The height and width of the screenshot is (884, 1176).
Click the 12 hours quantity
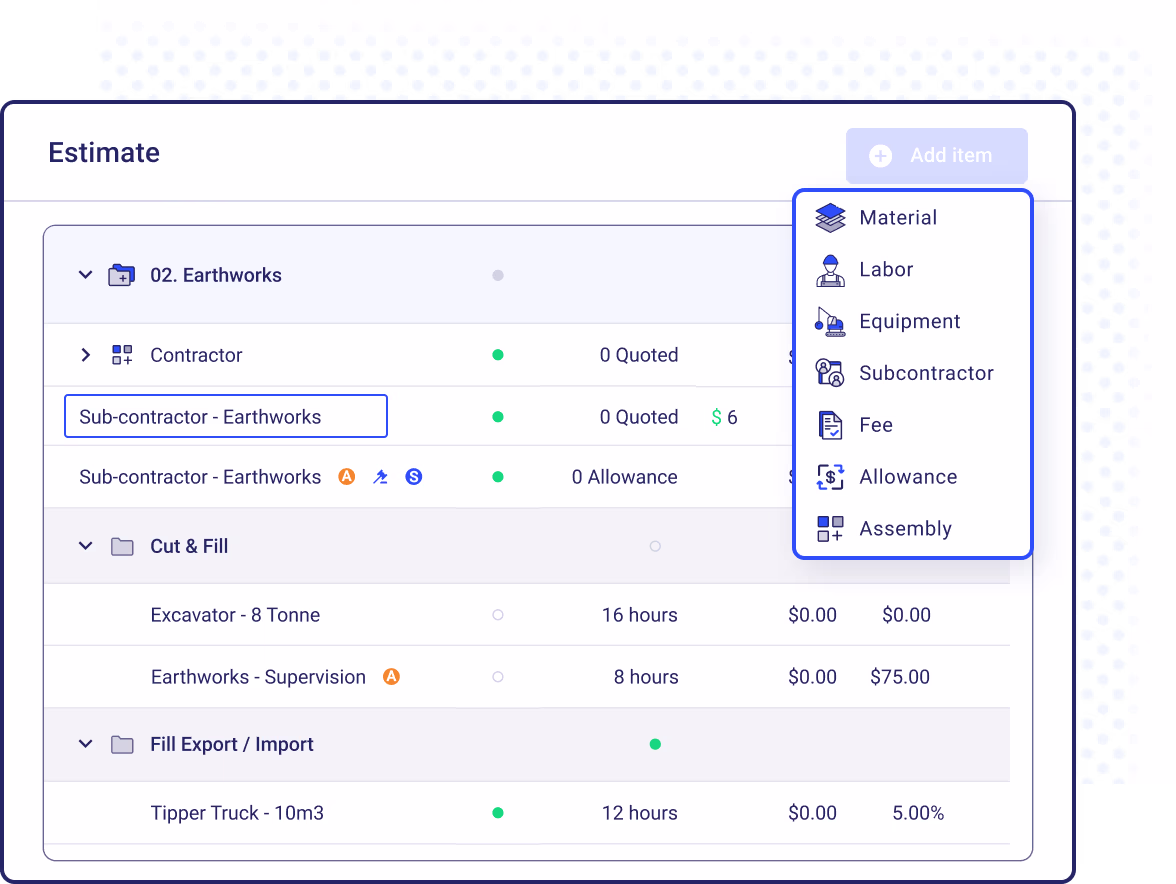(640, 813)
